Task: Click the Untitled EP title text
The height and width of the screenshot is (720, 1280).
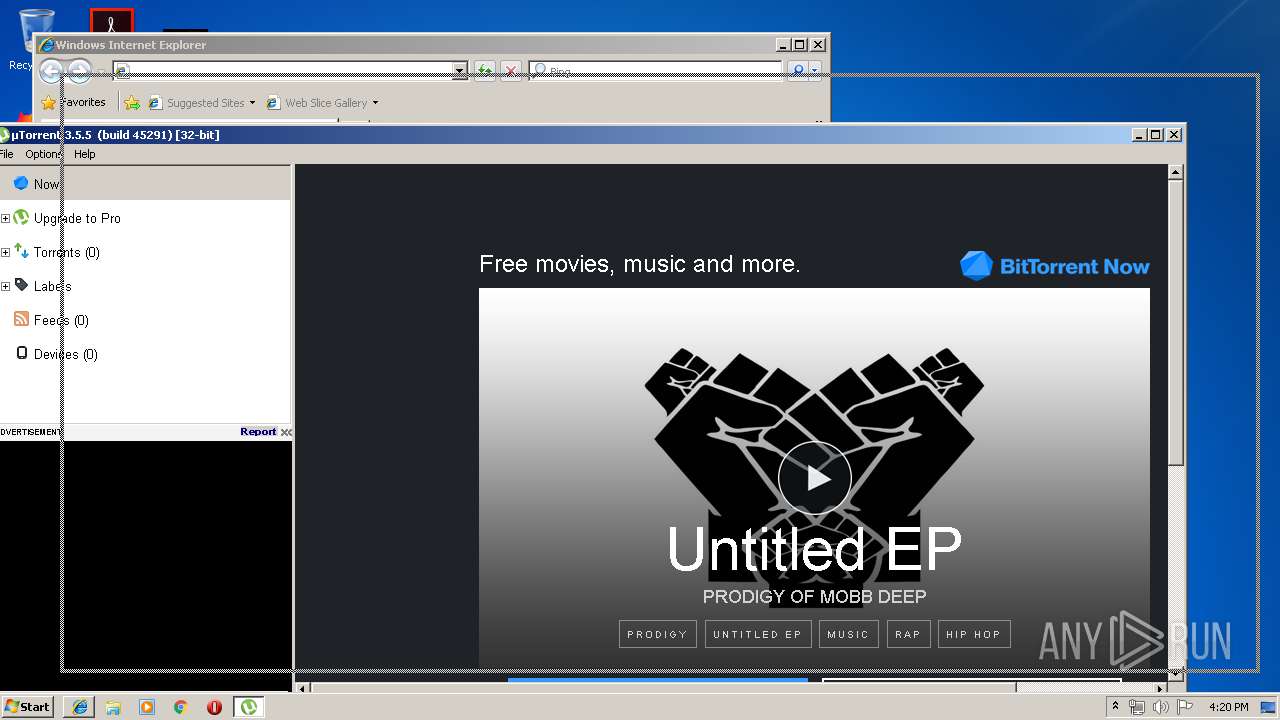Action: [814, 549]
